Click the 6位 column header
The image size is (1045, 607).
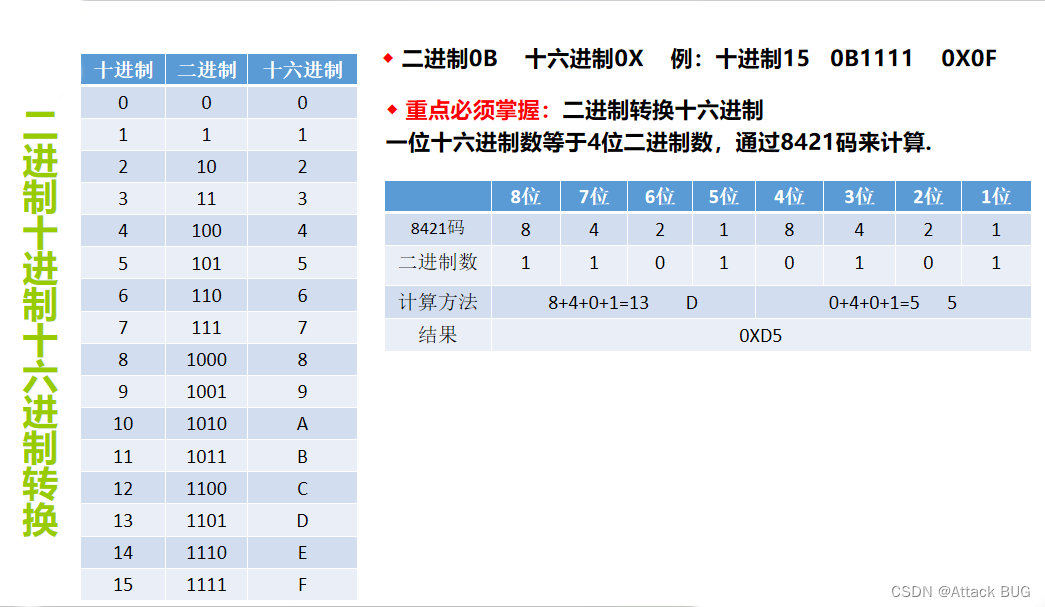(660, 197)
